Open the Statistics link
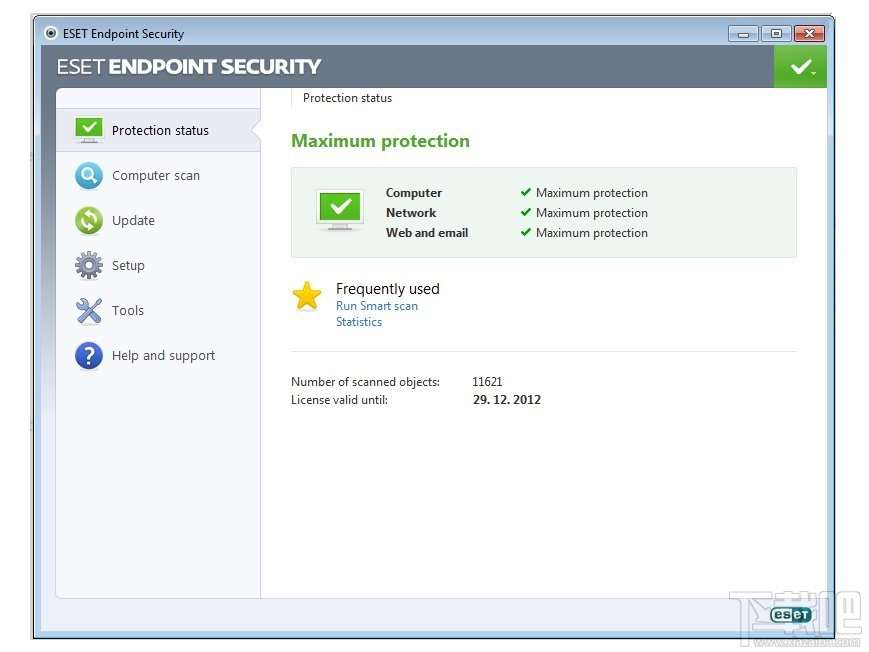The image size is (869, 652). coord(359,321)
